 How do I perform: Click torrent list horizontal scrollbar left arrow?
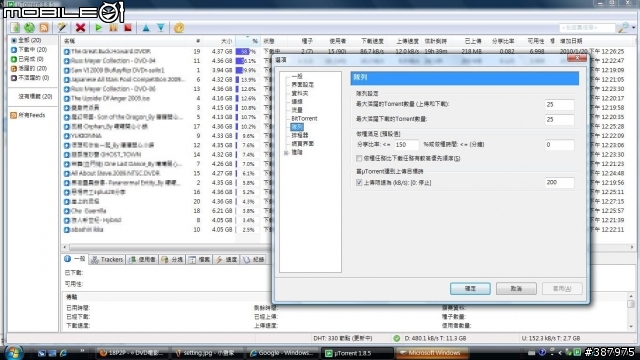[x=65, y=247]
